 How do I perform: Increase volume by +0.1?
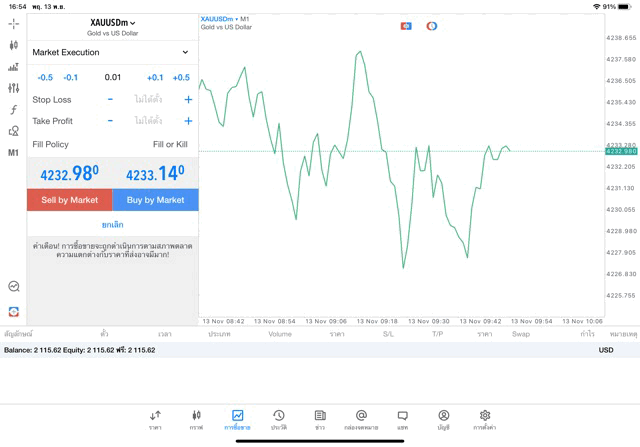(155, 78)
